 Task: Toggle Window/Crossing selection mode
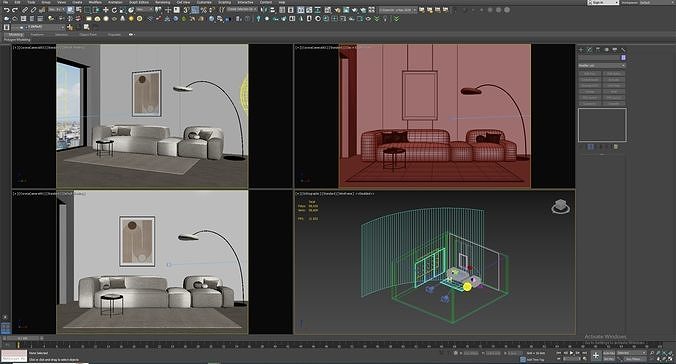pyautogui.click(x=96, y=9)
